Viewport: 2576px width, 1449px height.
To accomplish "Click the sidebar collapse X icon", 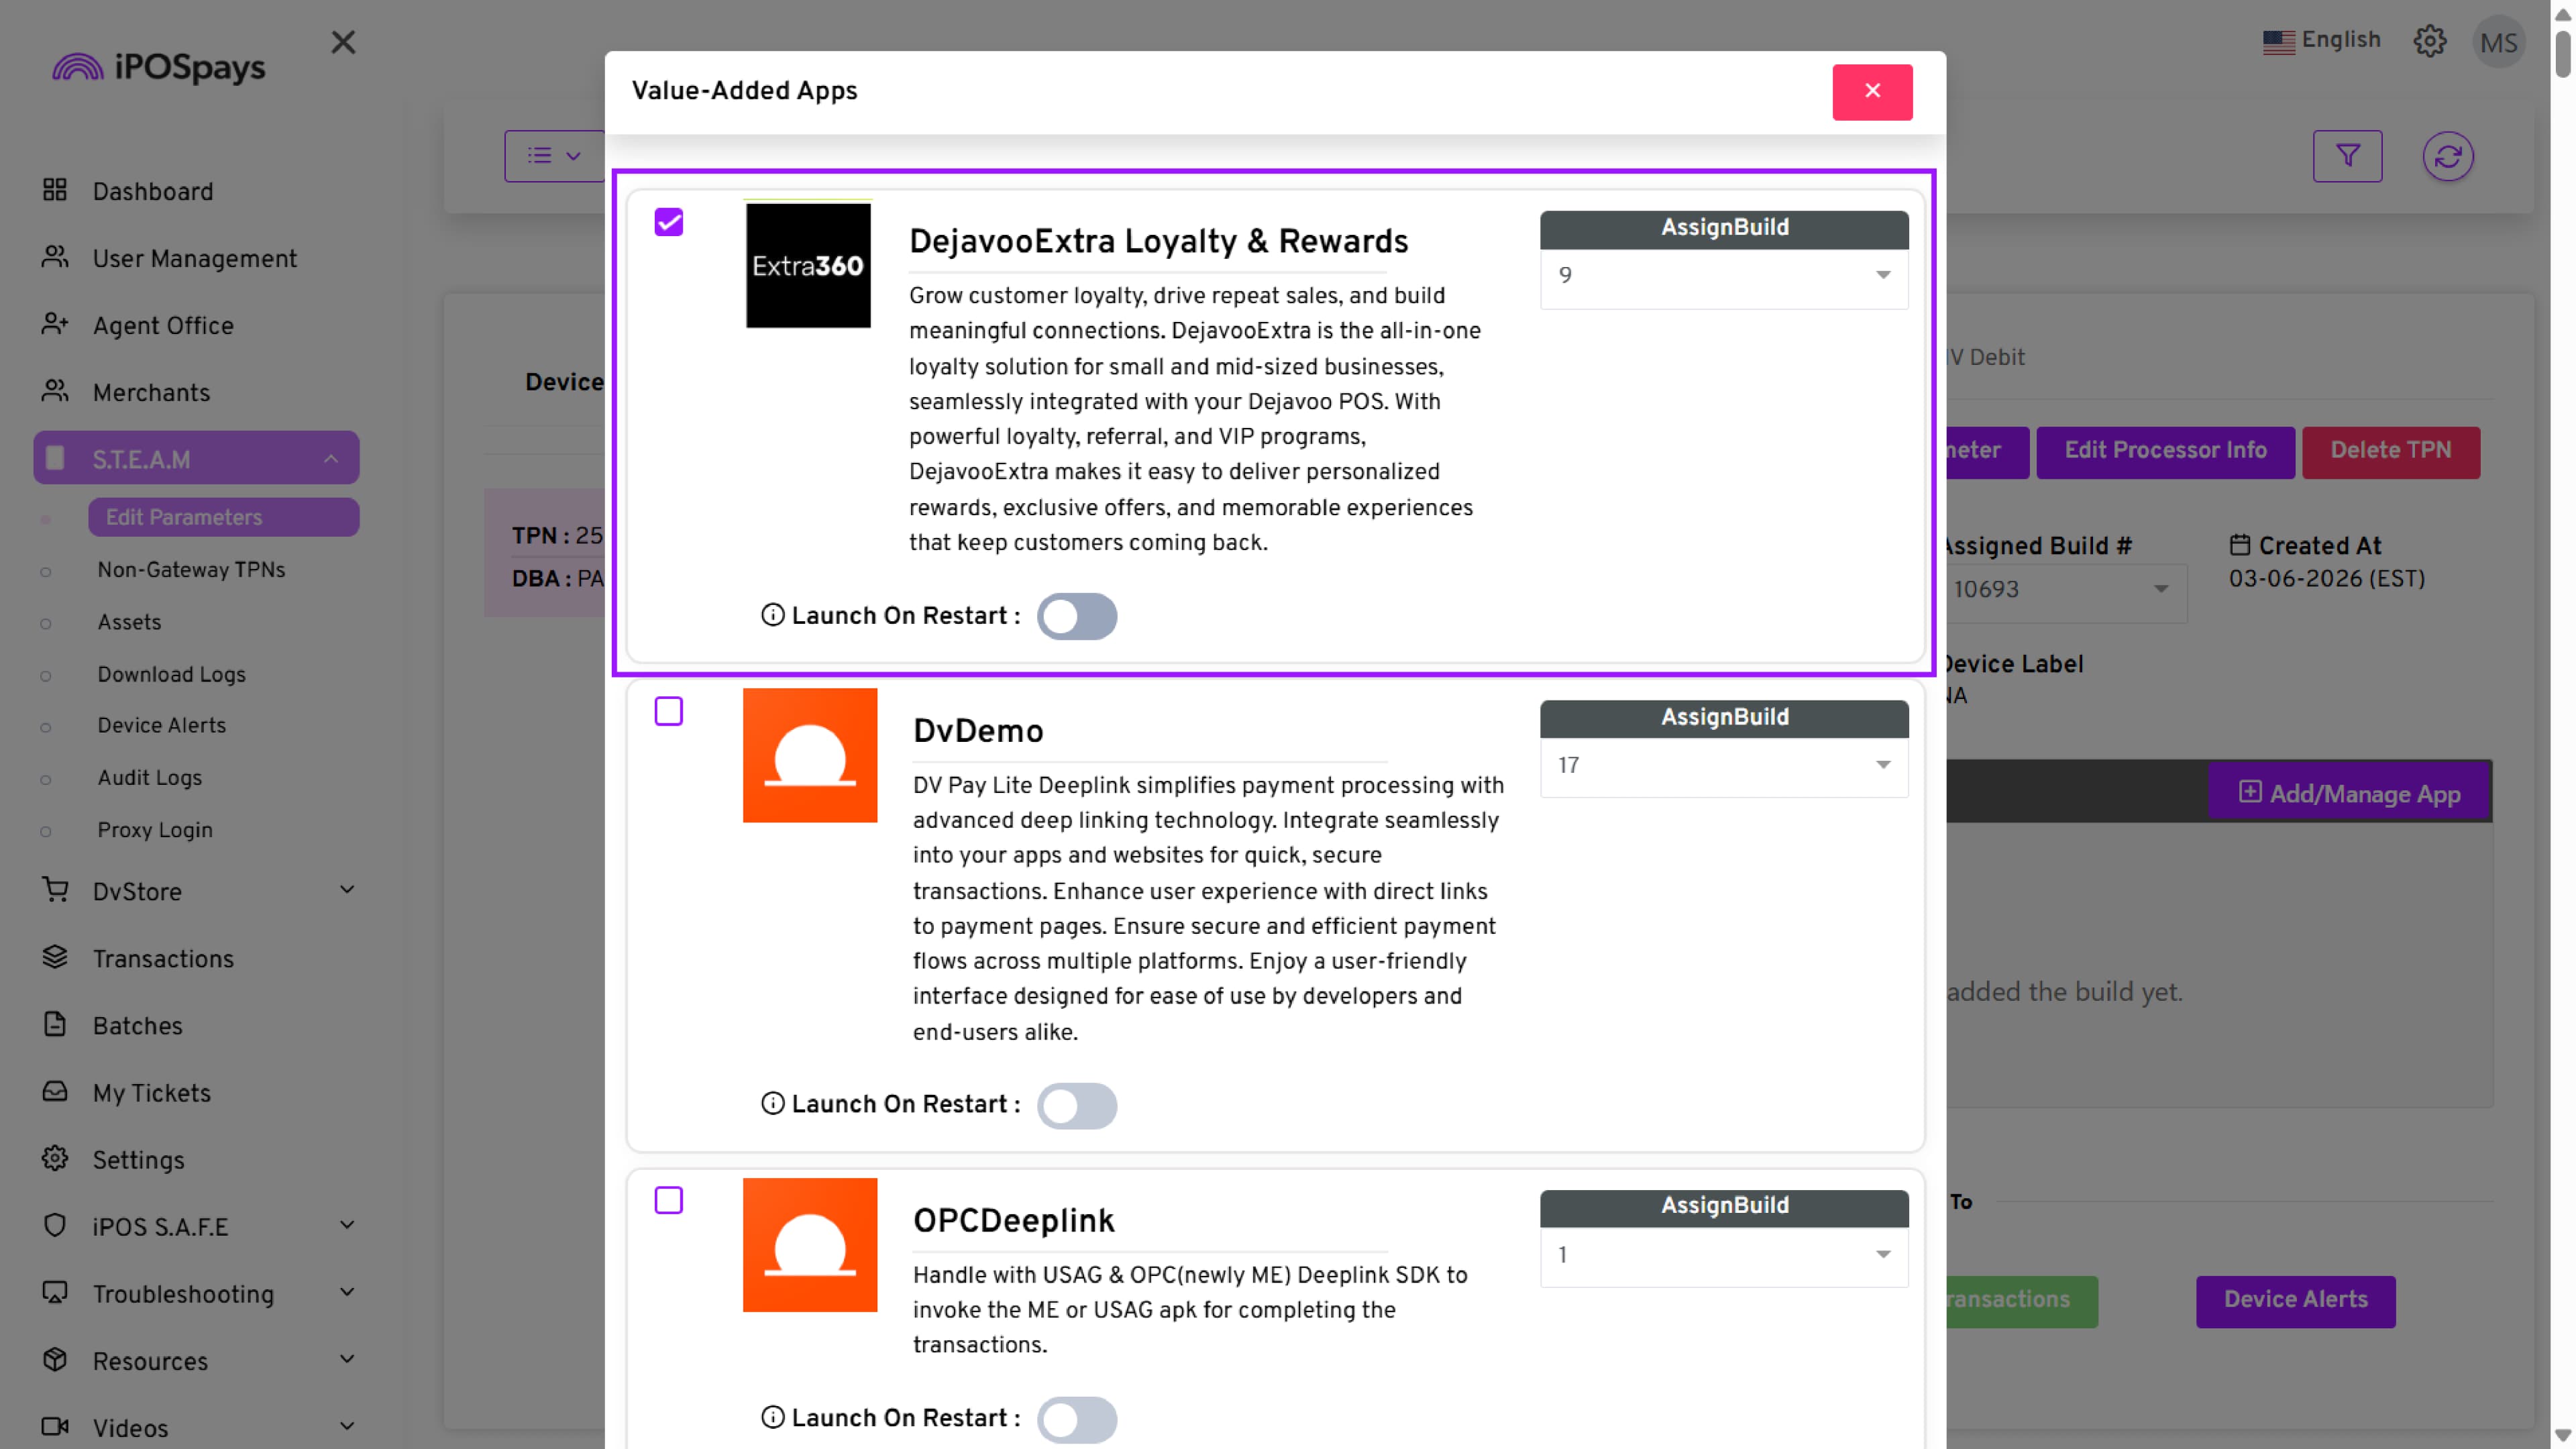I will click(343, 42).
